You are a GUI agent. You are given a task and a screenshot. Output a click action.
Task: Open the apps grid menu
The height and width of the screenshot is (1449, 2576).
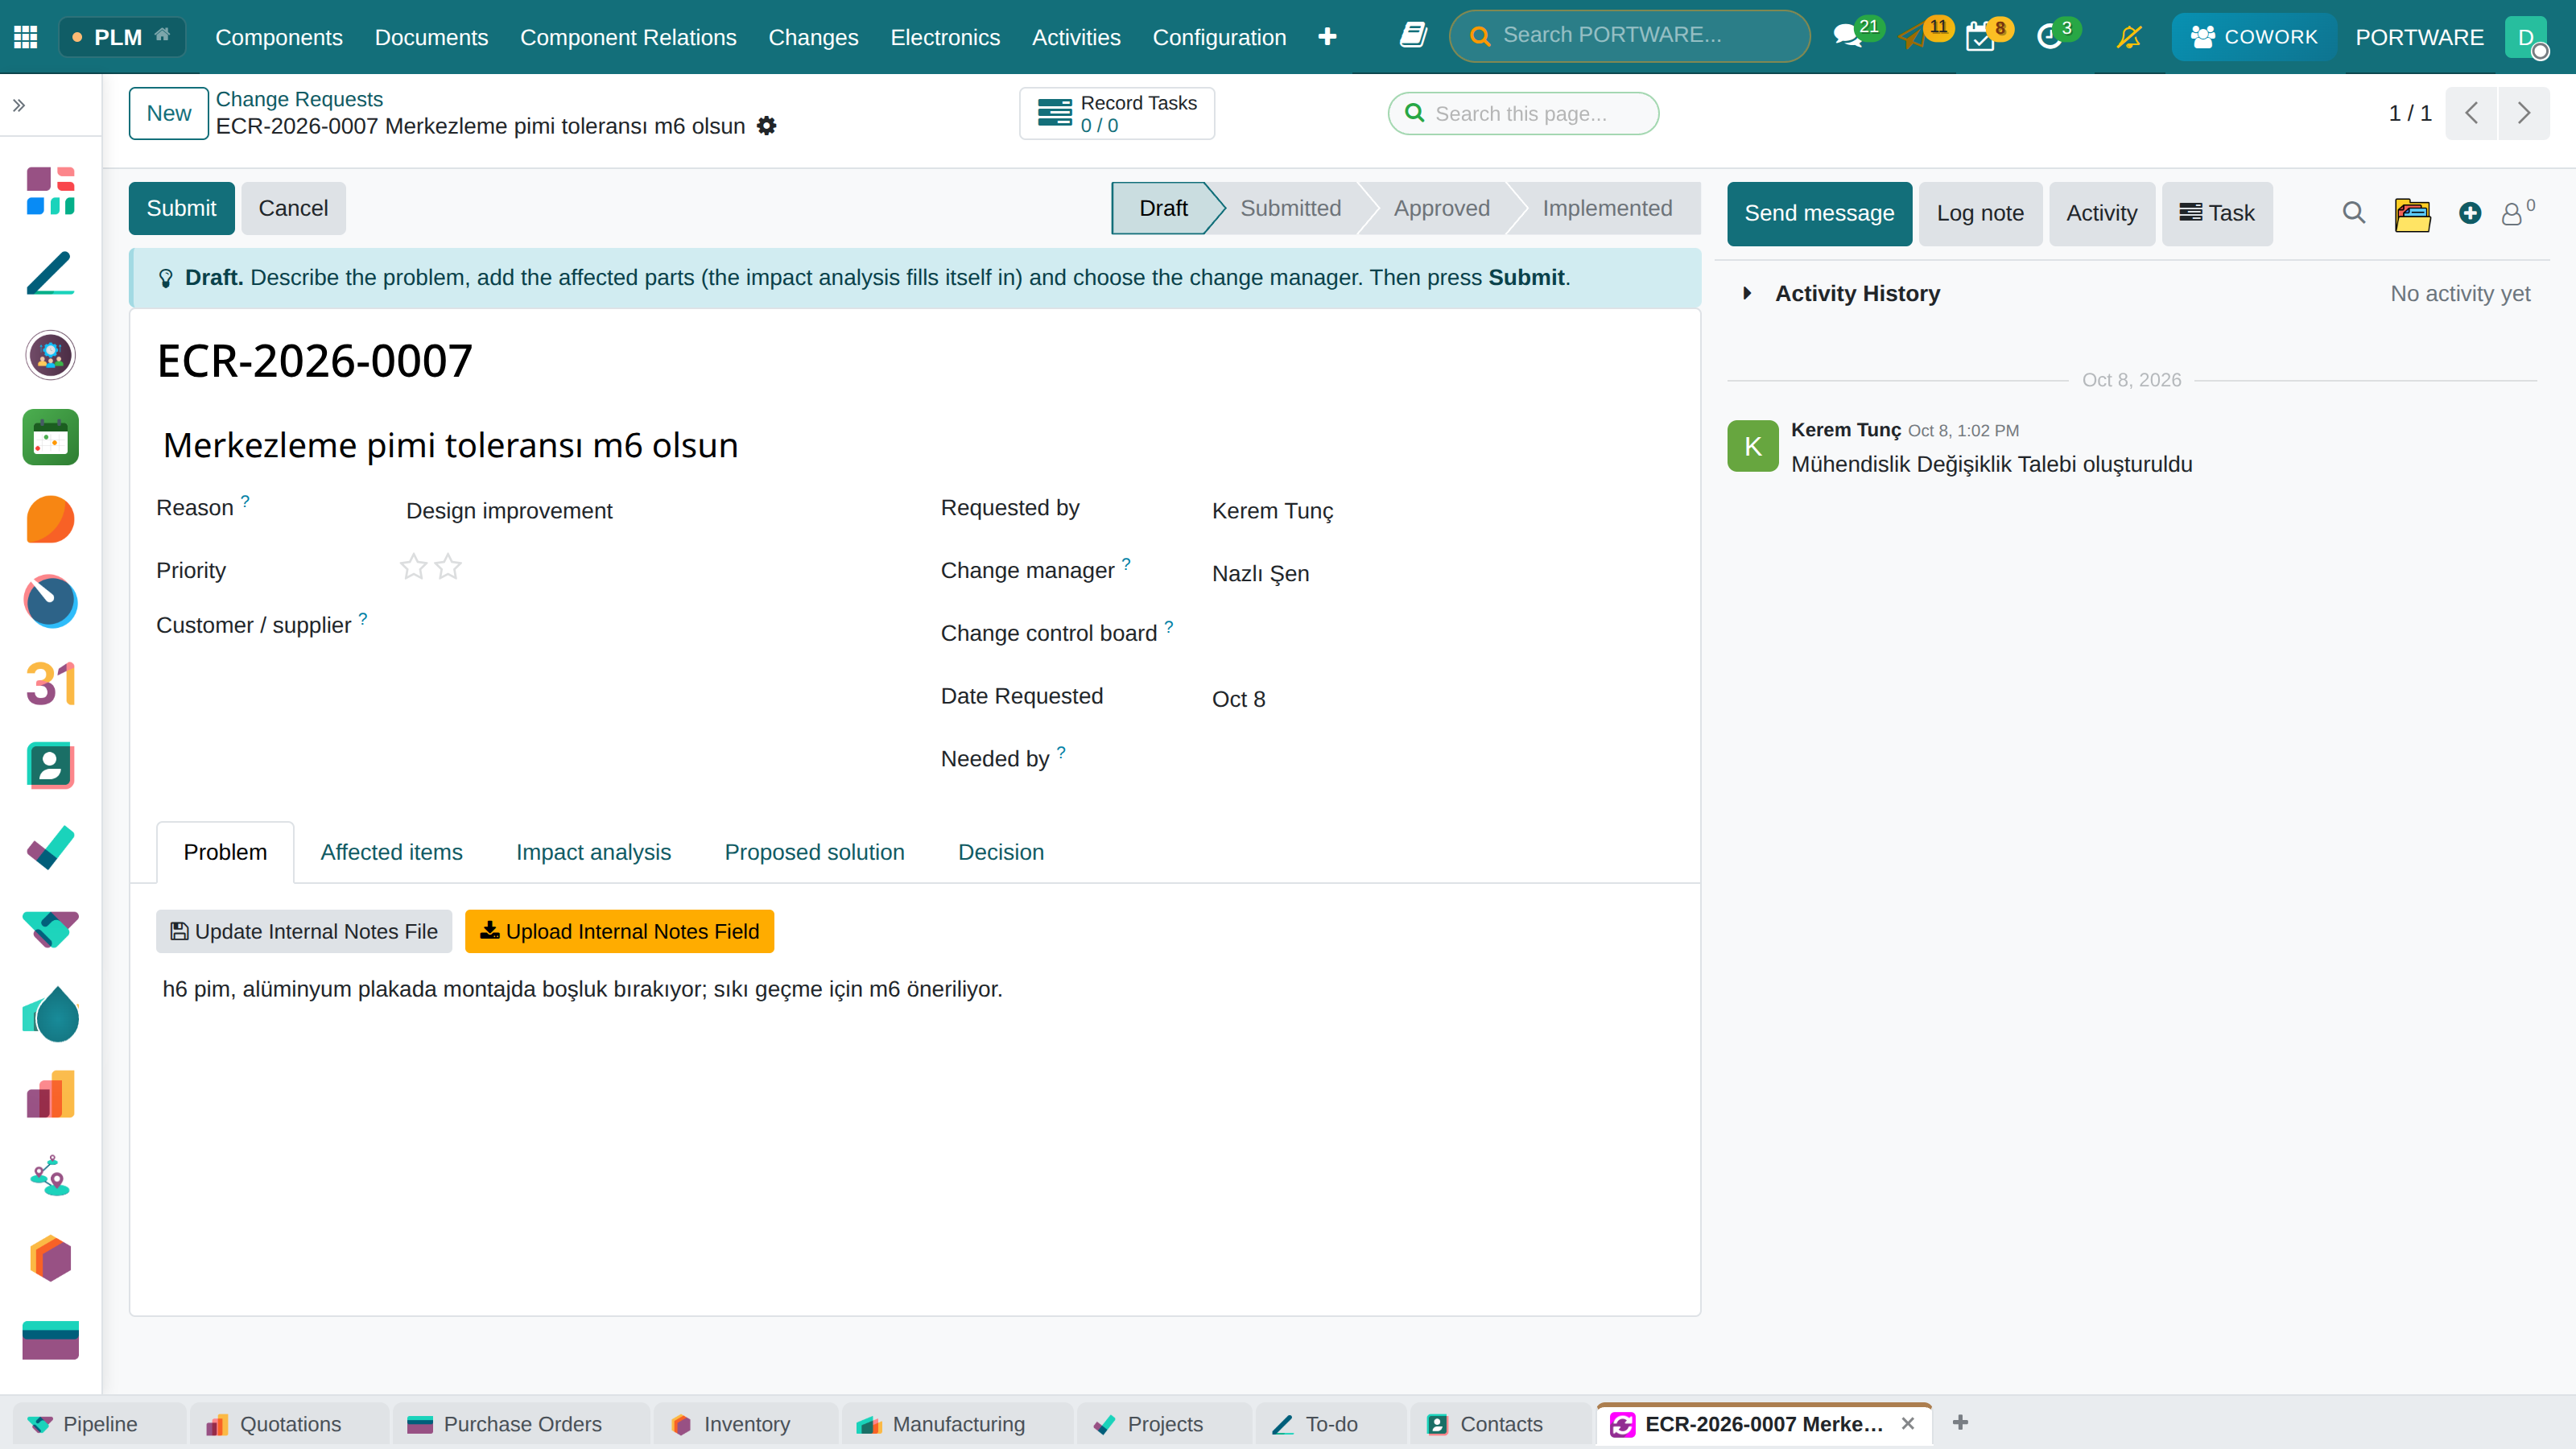tap(26, 37)
